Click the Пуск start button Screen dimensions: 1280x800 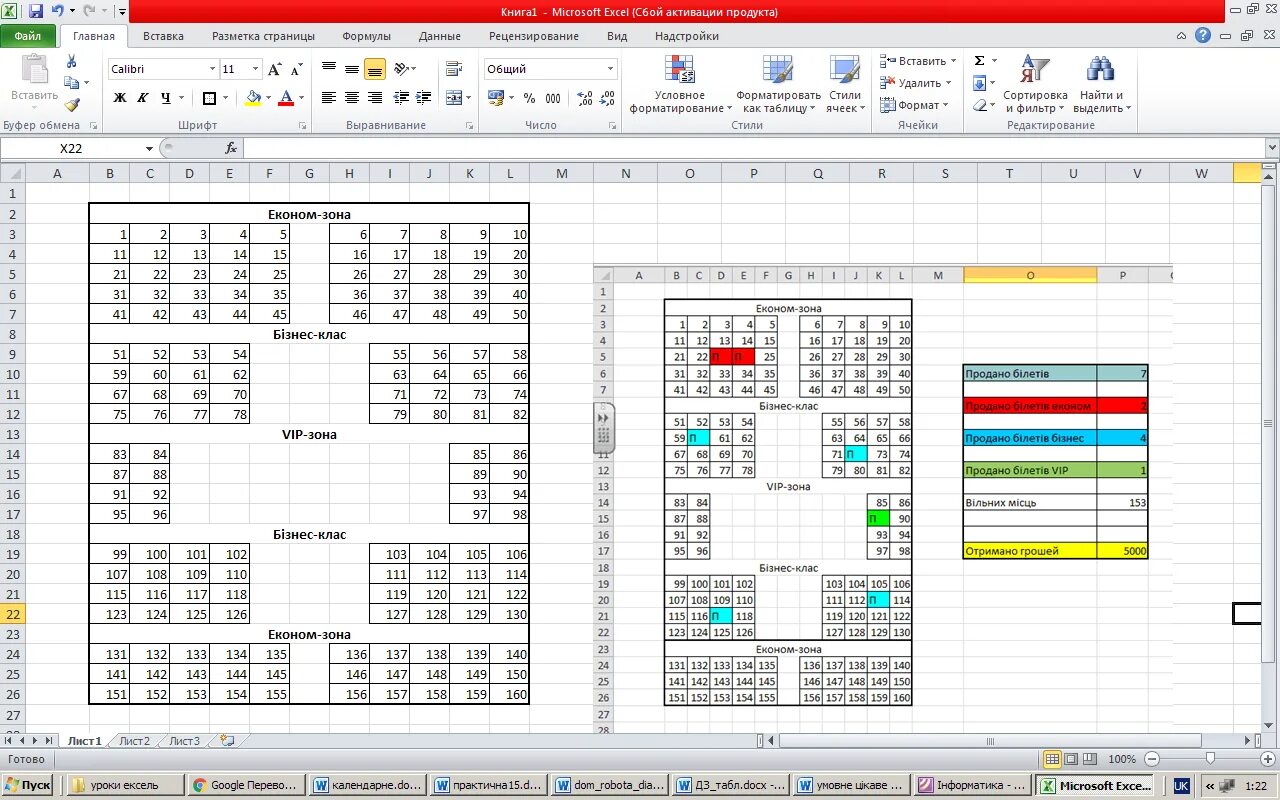point(29,785)
